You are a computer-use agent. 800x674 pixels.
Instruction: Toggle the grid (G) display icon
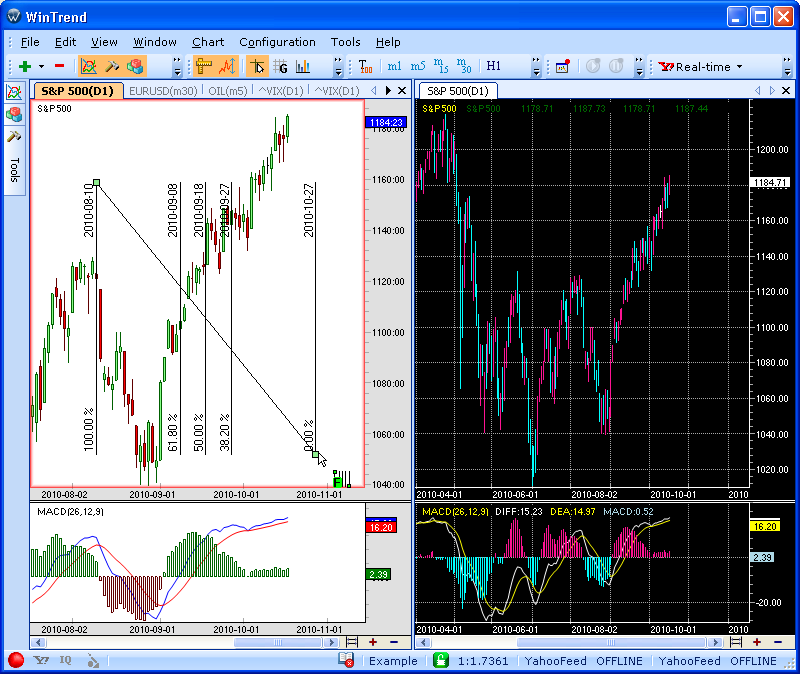[280, 66]
